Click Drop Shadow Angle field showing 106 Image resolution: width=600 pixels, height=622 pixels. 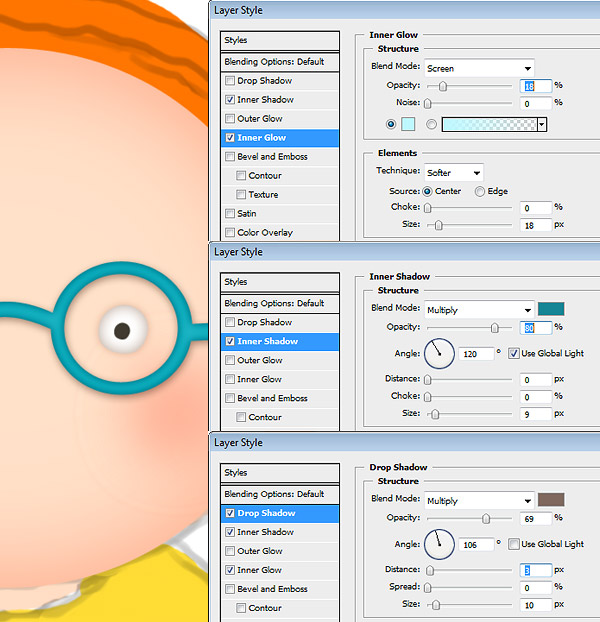476,545
